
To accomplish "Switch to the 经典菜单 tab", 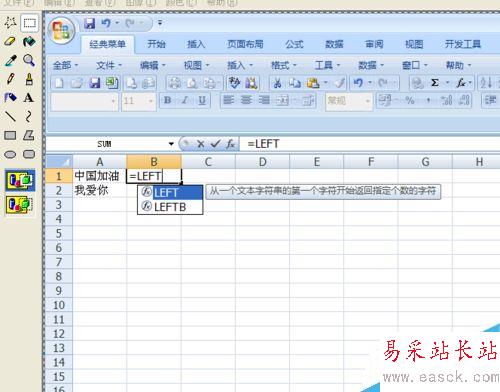I will [108, 44].
